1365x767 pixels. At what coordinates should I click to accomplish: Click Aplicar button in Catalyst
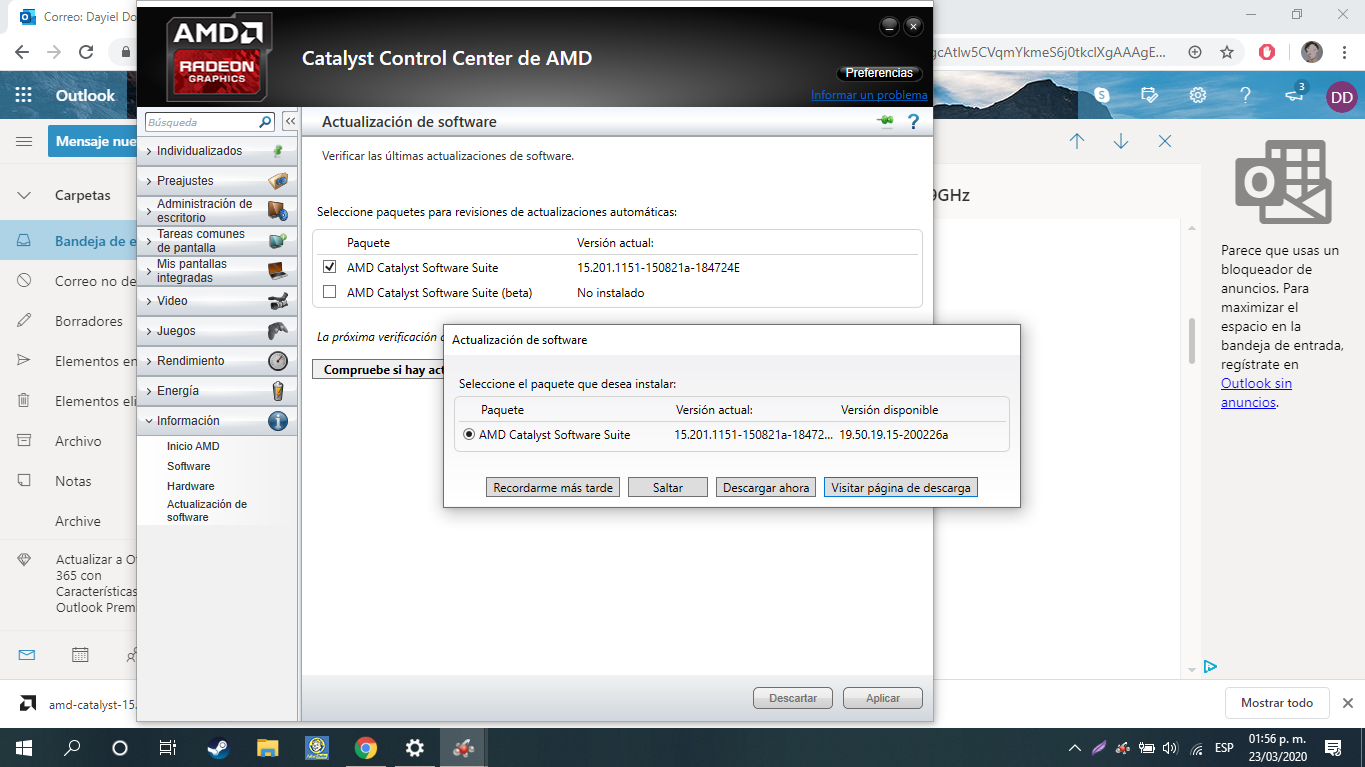[883, 698]
